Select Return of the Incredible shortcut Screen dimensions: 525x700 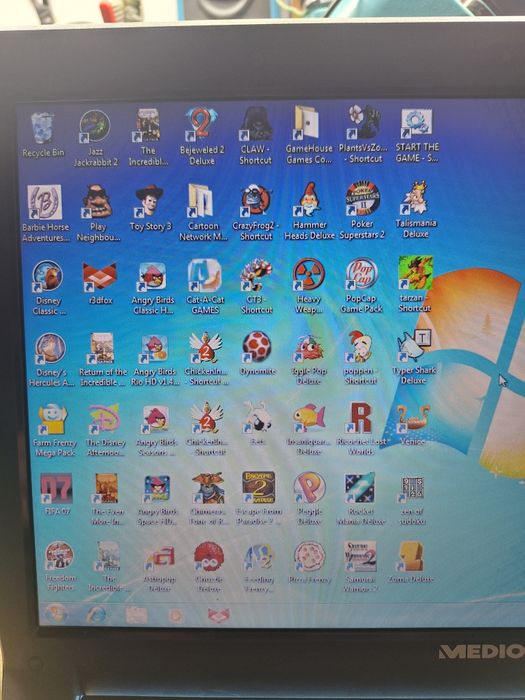click(102, 348)
